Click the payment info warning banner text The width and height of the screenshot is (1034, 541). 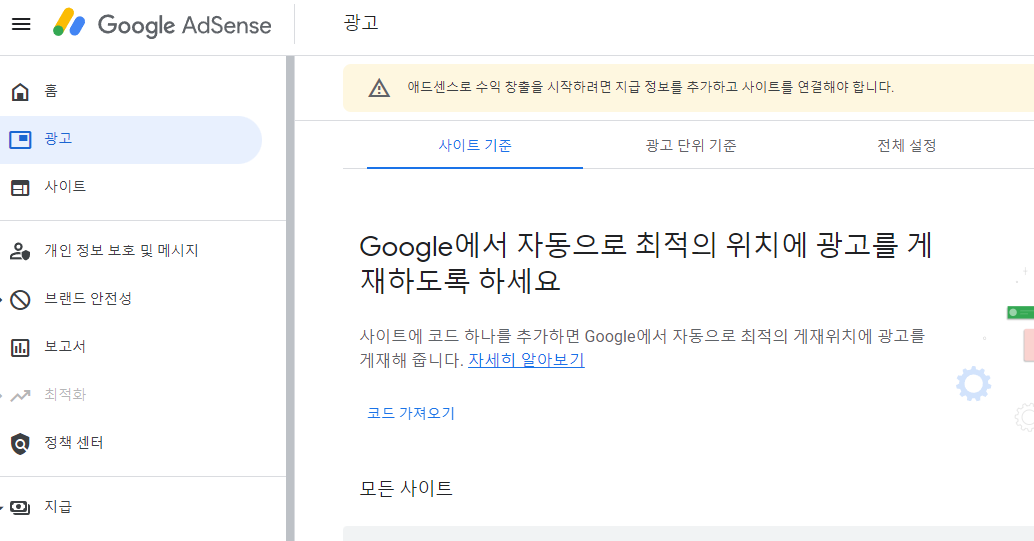coord(650,87)
